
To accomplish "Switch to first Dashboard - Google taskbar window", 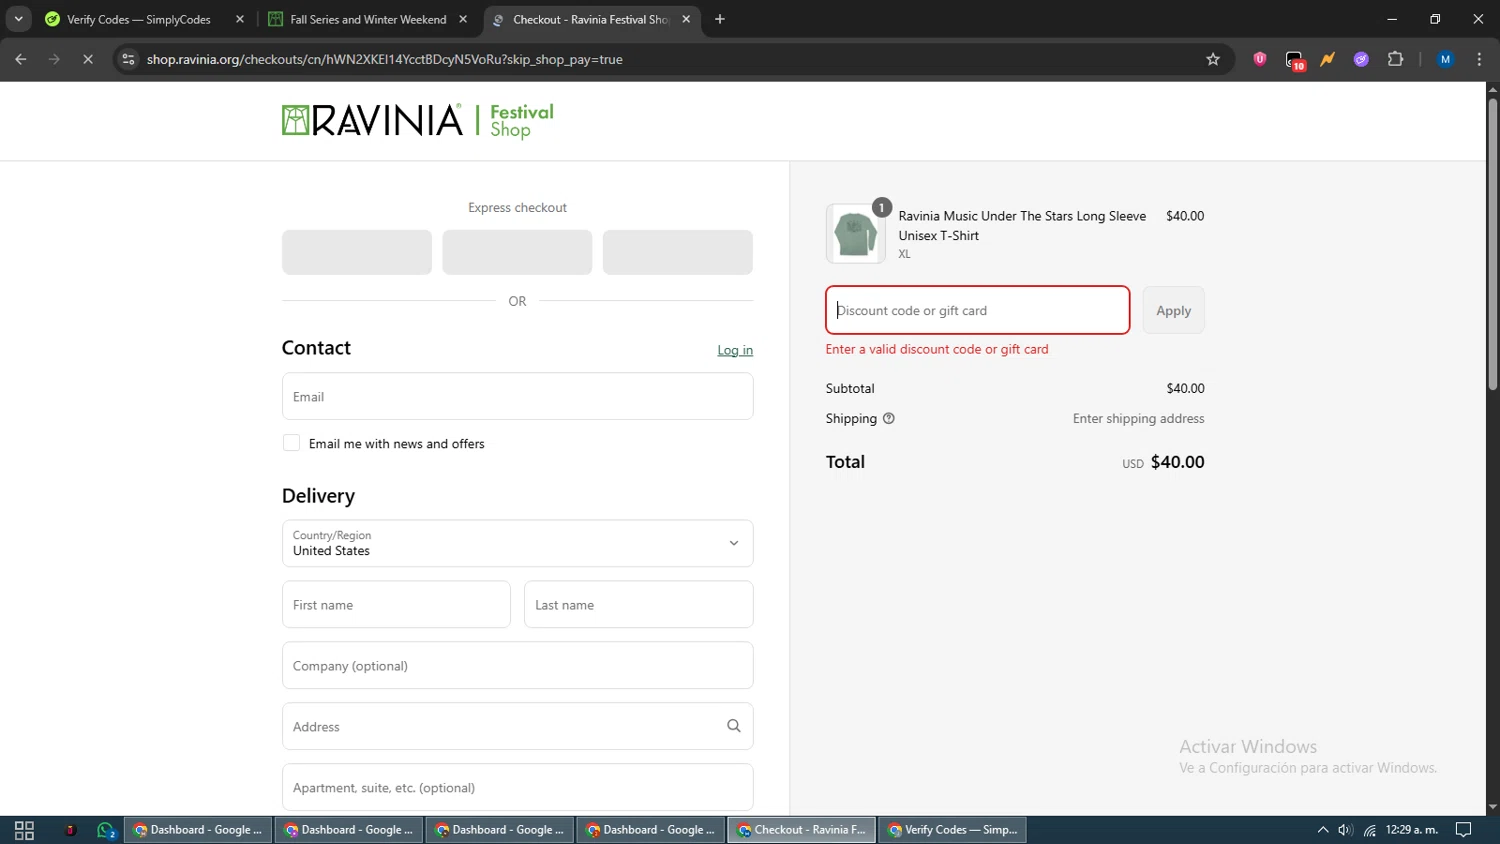I will pos(198,830).
